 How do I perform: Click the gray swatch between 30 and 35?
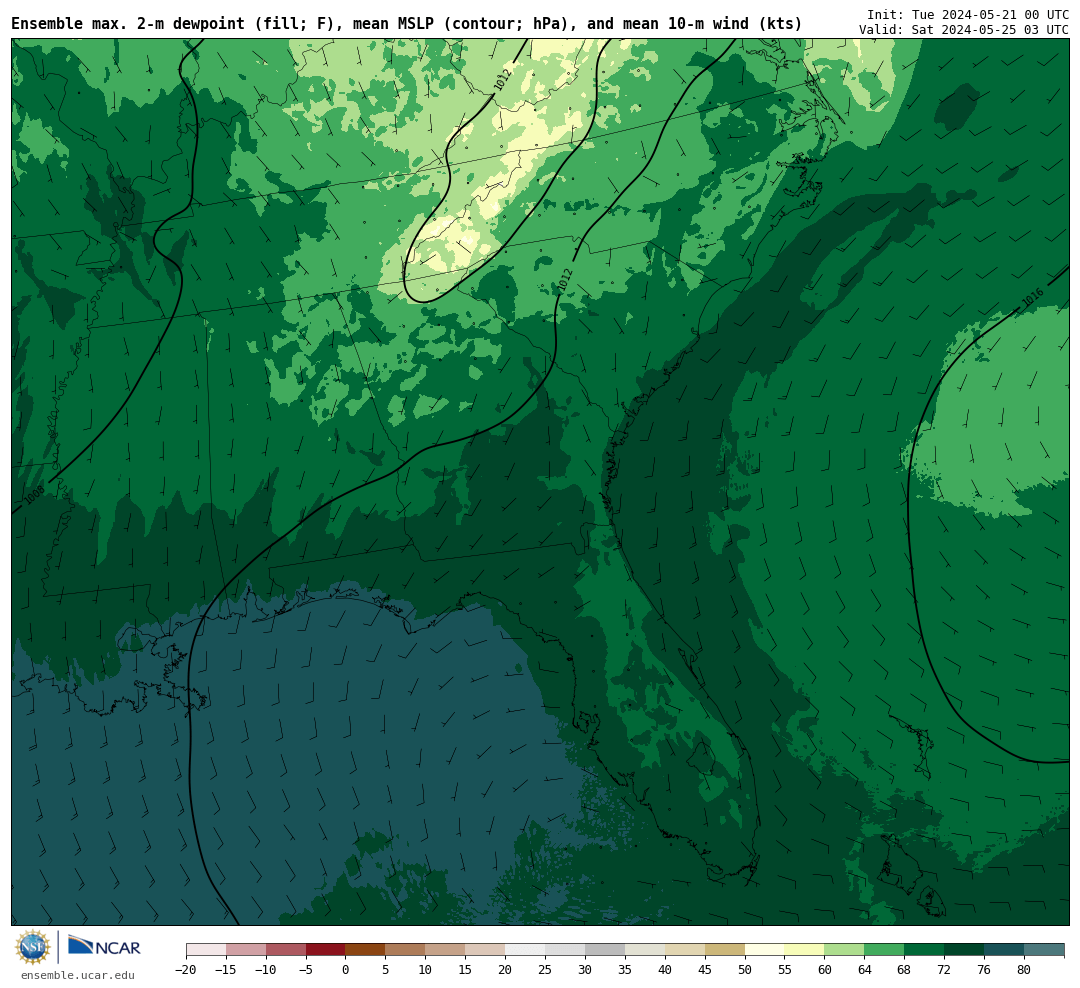tap(605, 950)
